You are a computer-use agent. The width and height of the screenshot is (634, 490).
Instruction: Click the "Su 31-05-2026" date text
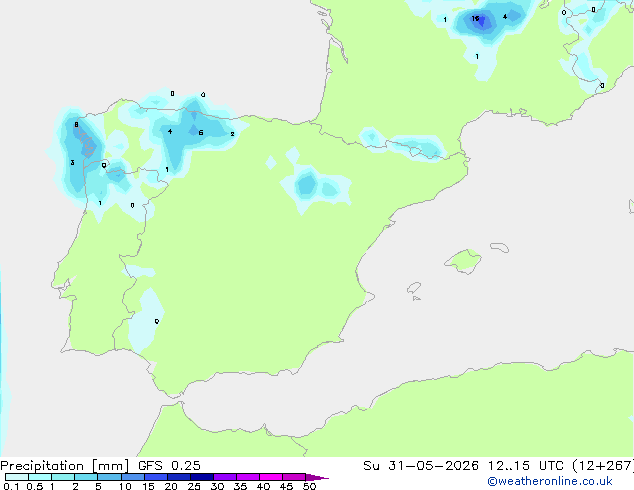421,466
